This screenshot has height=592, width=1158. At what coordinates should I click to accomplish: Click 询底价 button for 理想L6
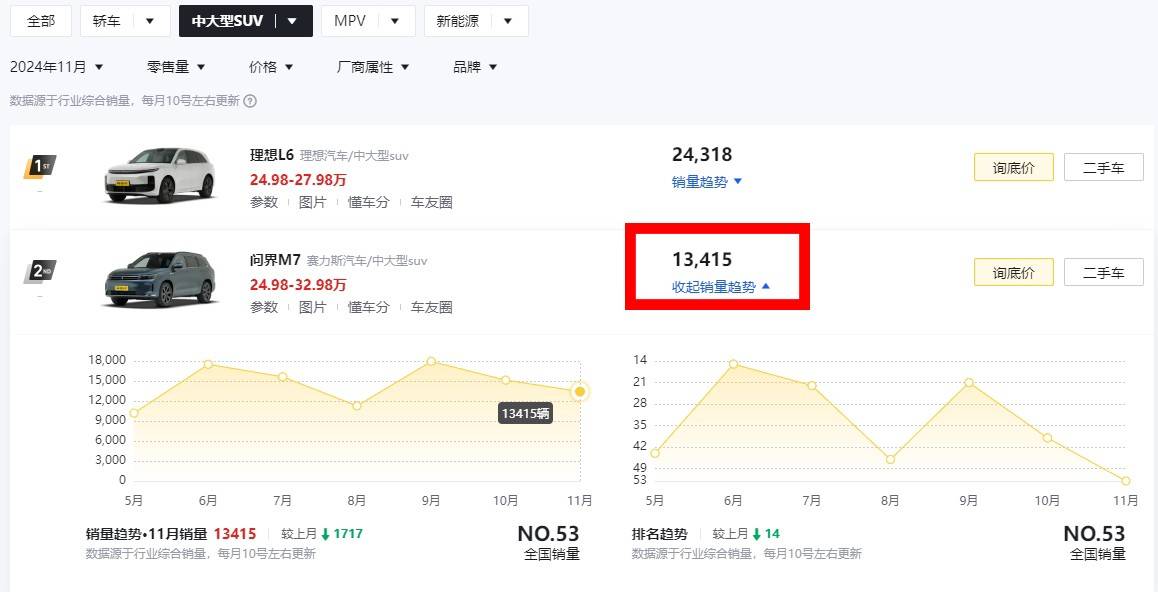(1013, 167)
